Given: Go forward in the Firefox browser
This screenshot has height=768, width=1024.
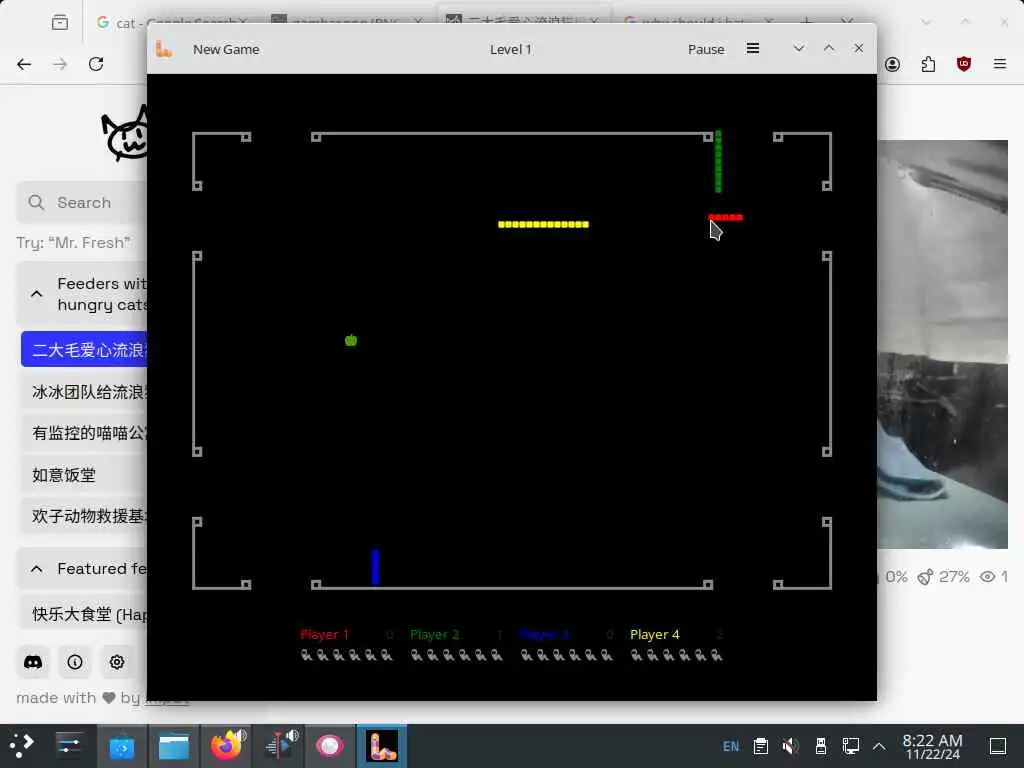Looking at the screenshot, I should 60,64.
